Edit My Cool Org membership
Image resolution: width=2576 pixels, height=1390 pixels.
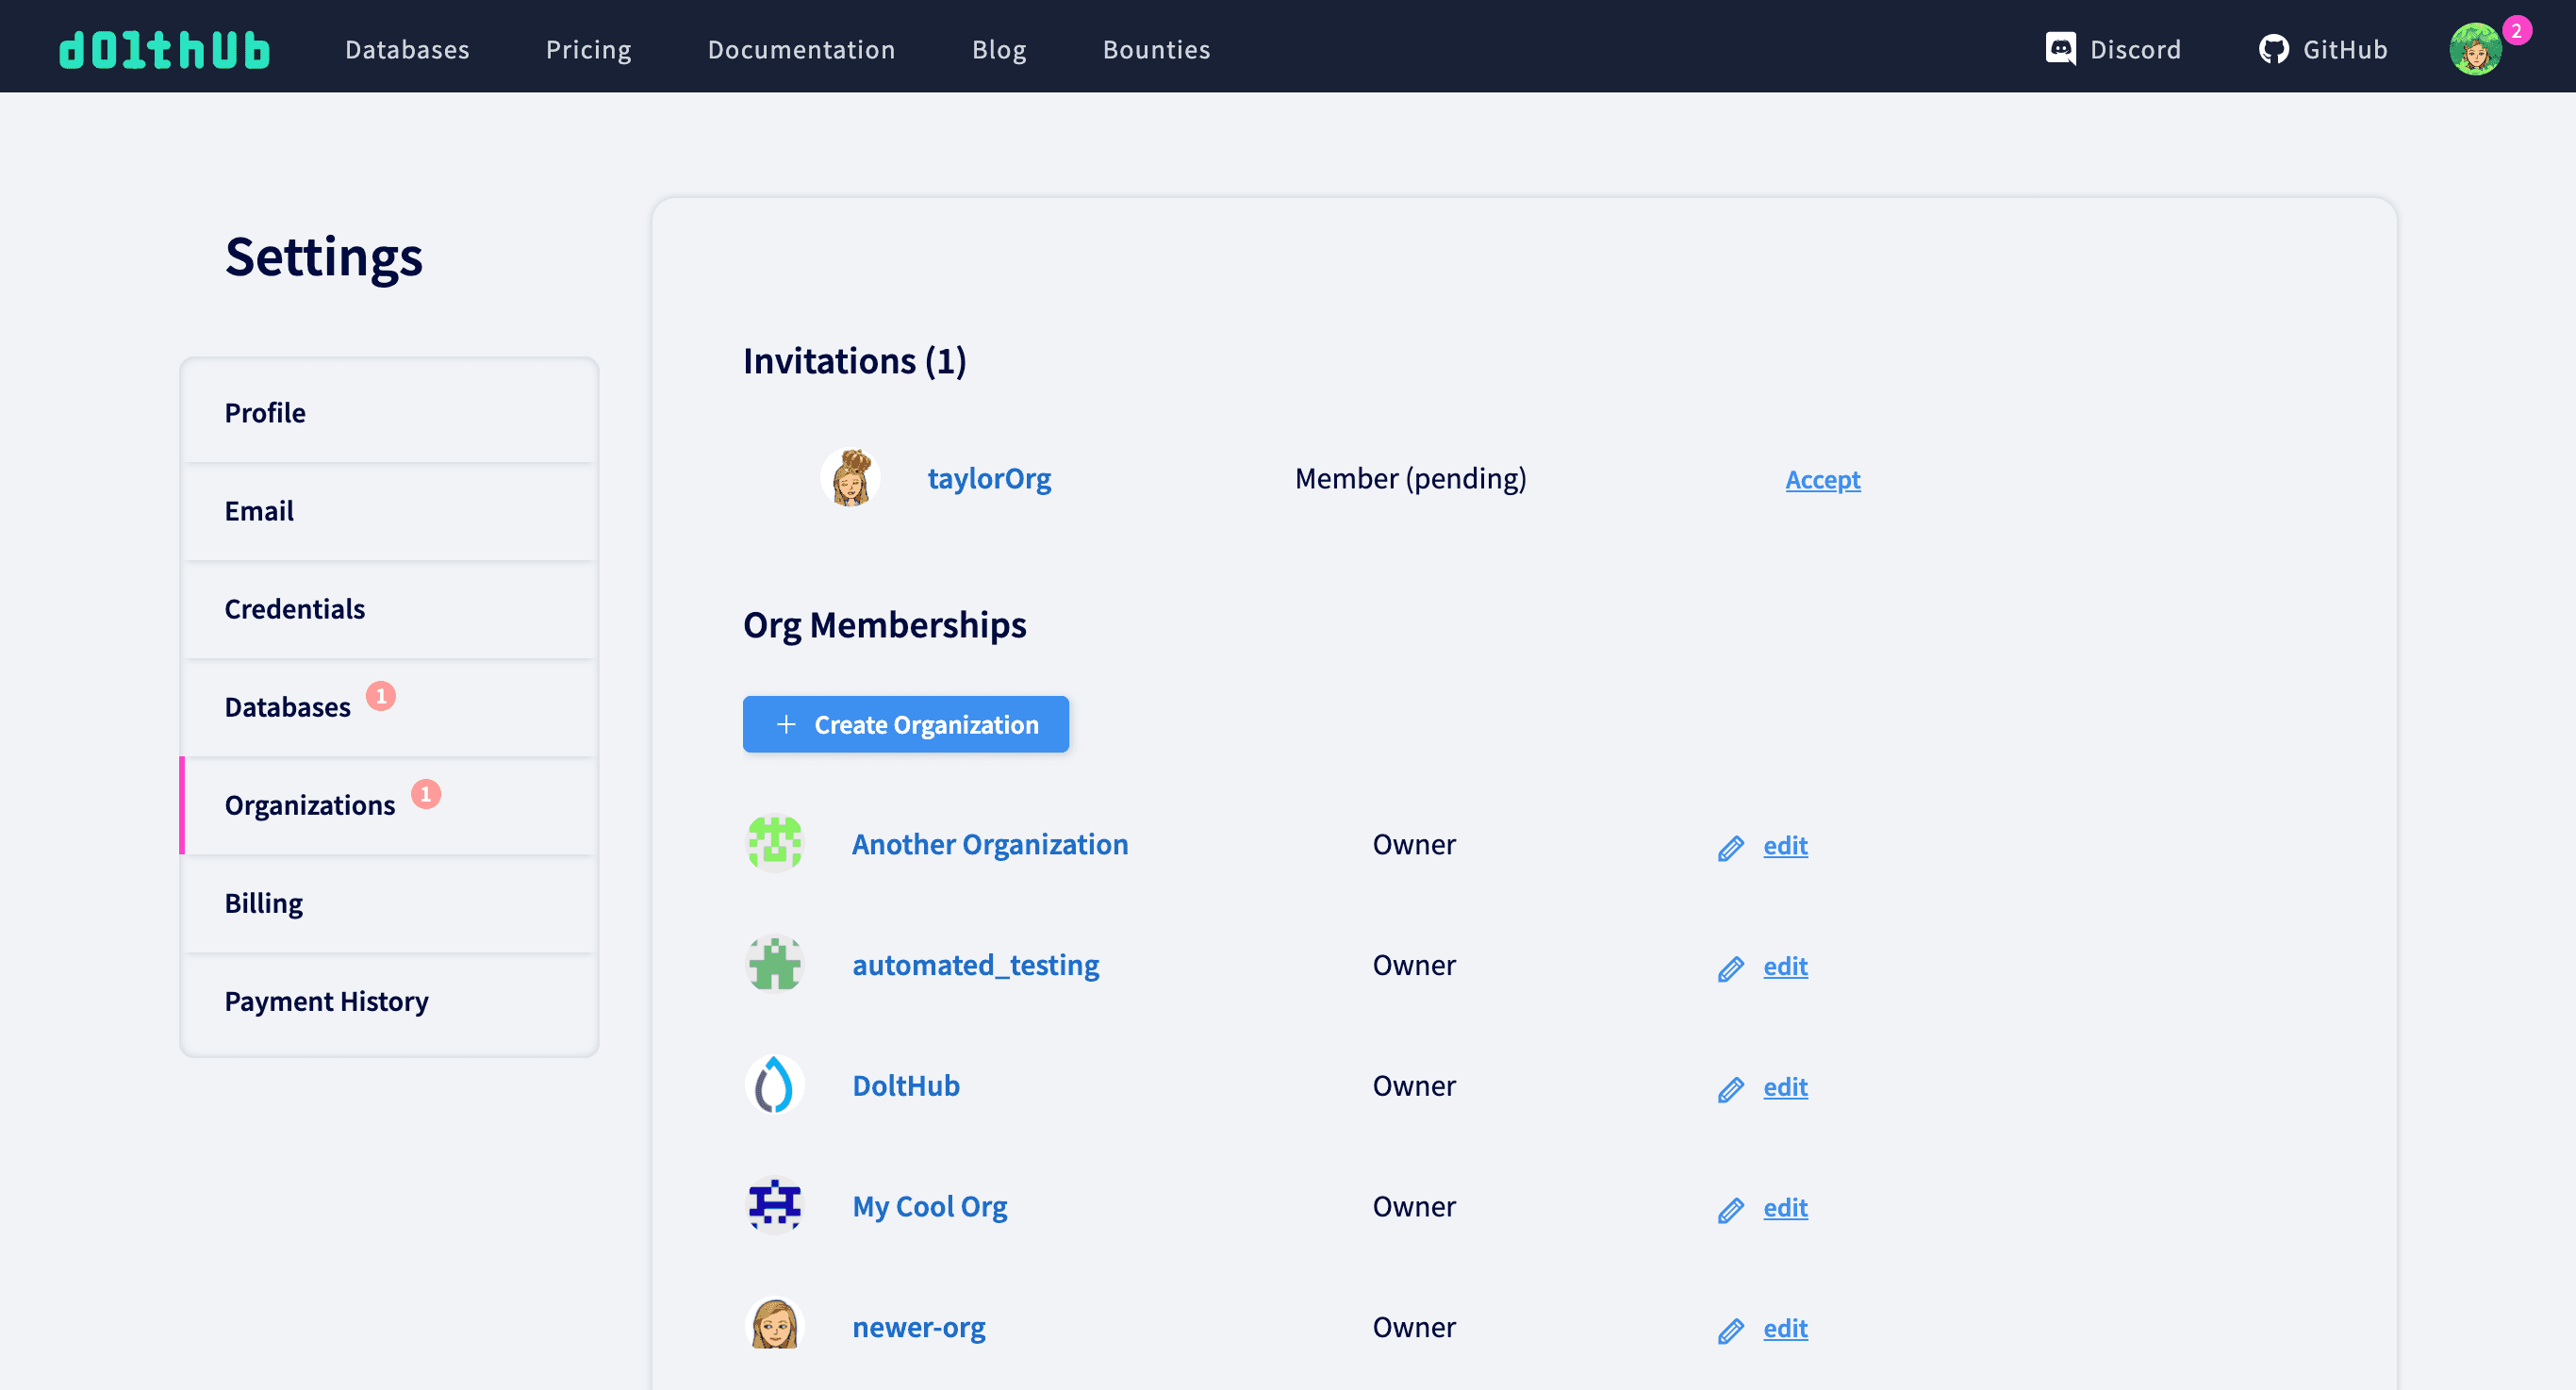coord(1785,1208)
